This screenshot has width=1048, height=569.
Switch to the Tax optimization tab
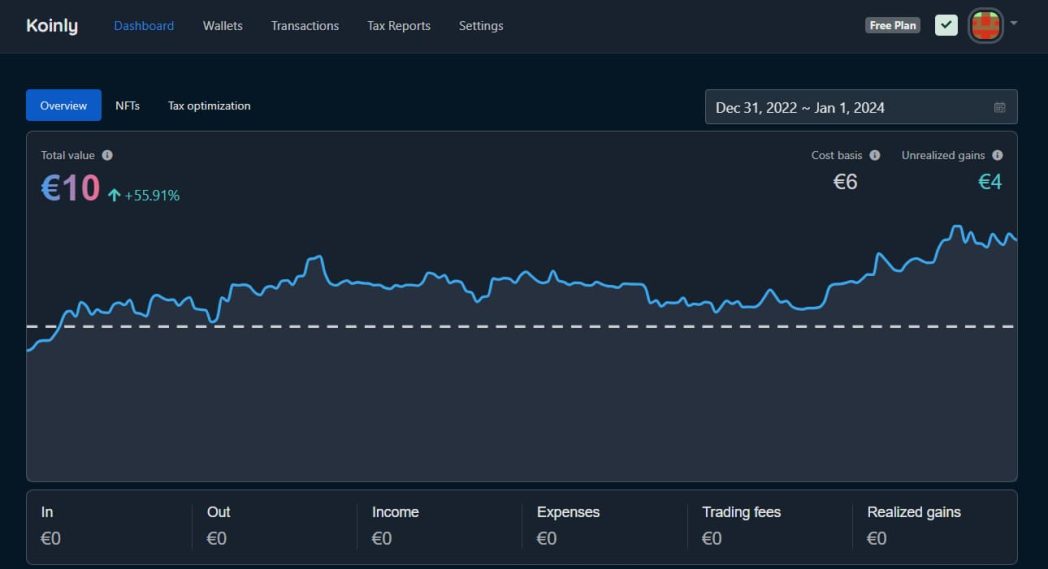(209, 105)
